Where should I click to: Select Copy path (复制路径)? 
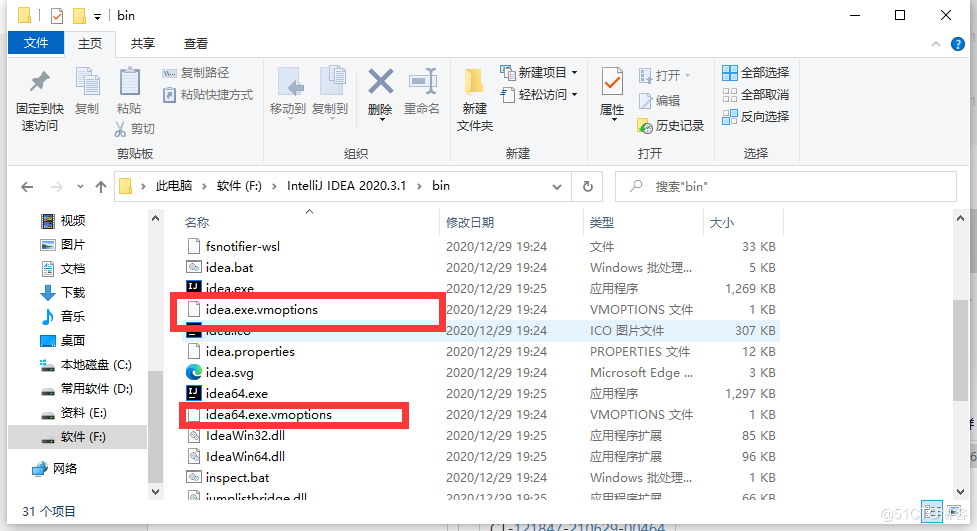click(x=196, y=73)
